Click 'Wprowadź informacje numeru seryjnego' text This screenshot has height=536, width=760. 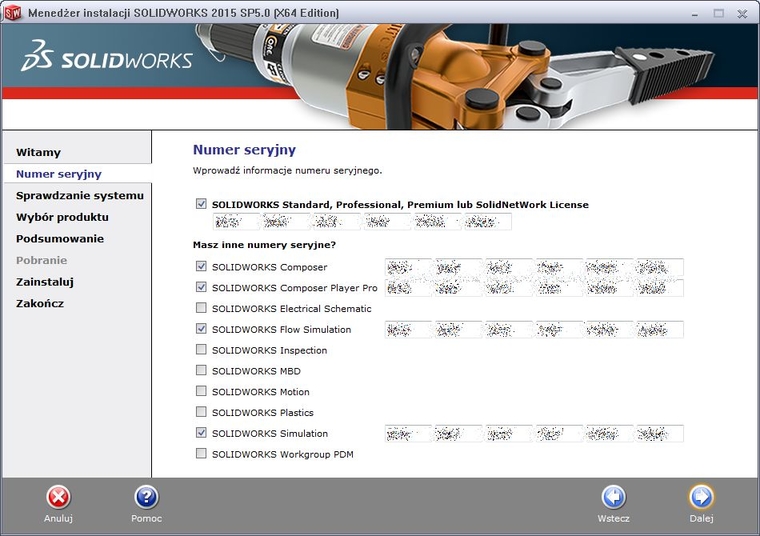click(x=287, y=171)
